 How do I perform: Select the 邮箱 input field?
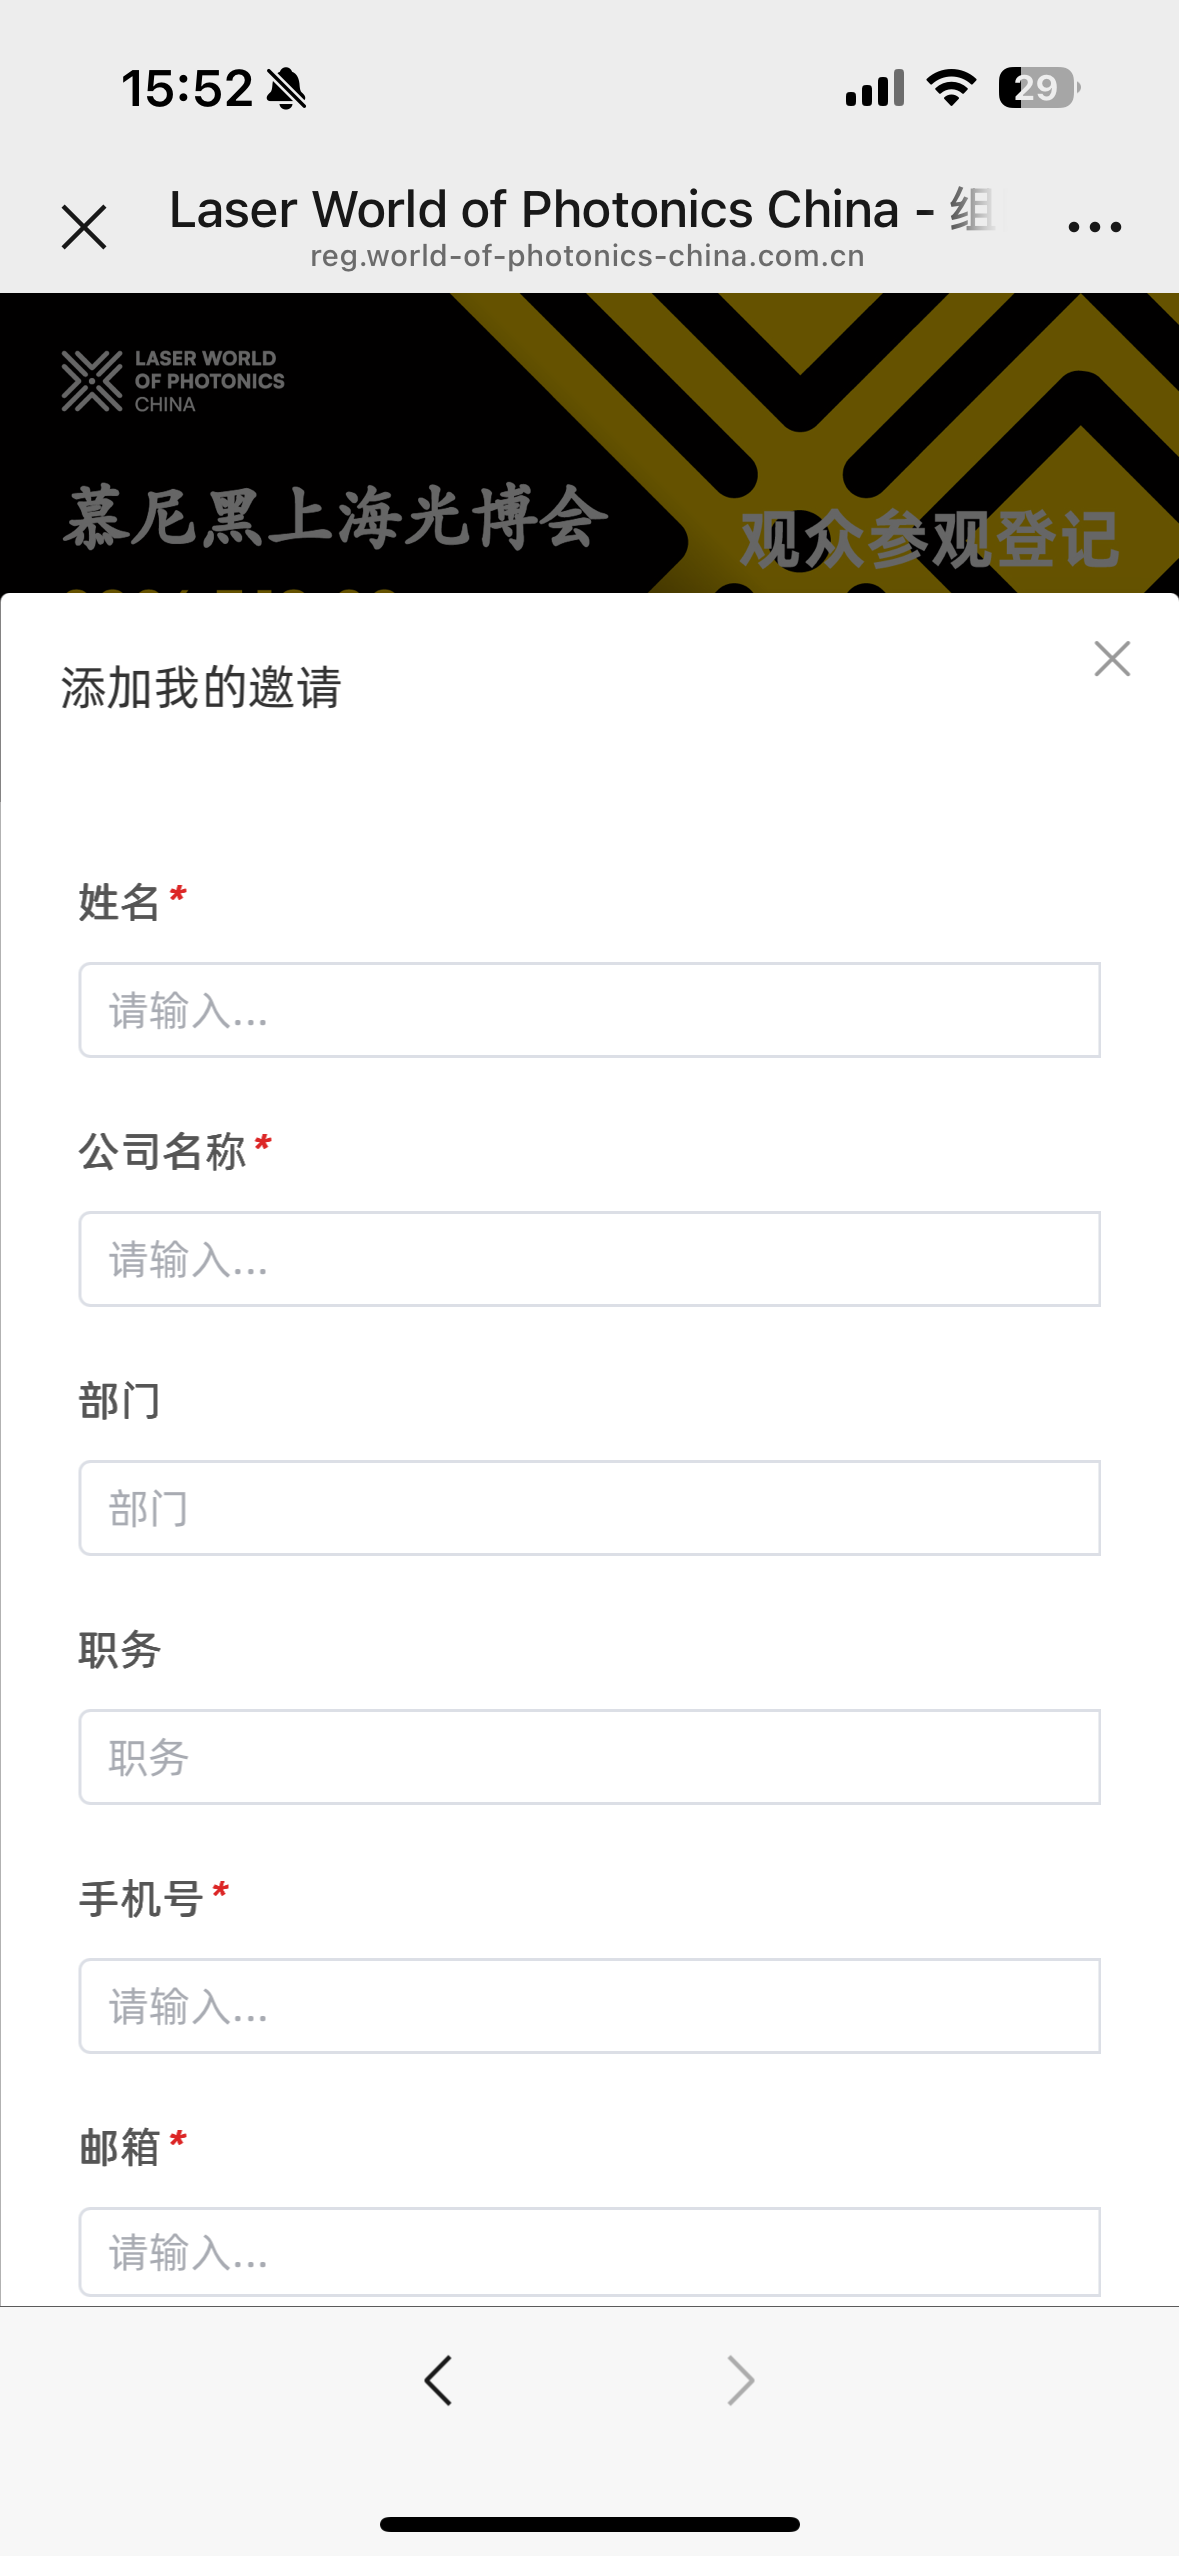pos(589,2252)
